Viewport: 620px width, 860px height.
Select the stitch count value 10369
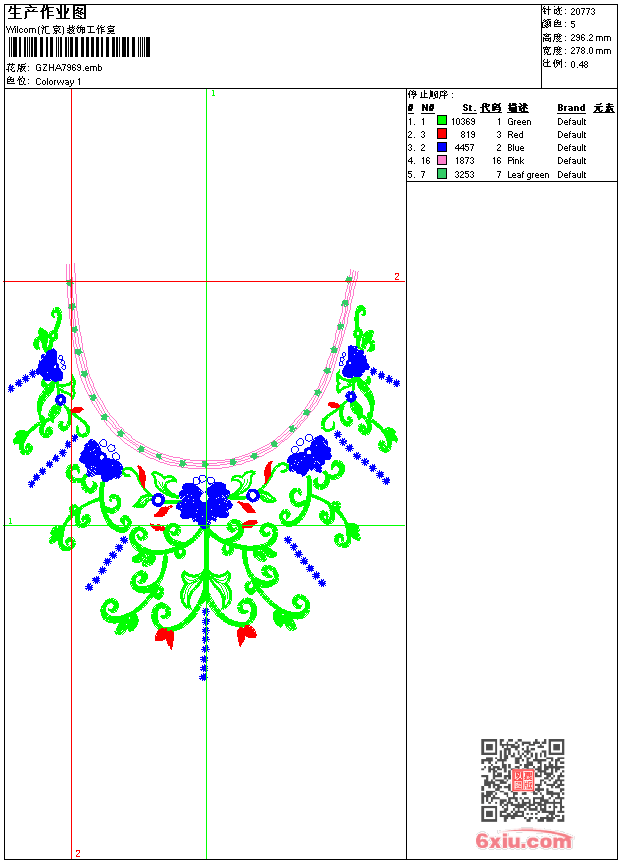463,122
